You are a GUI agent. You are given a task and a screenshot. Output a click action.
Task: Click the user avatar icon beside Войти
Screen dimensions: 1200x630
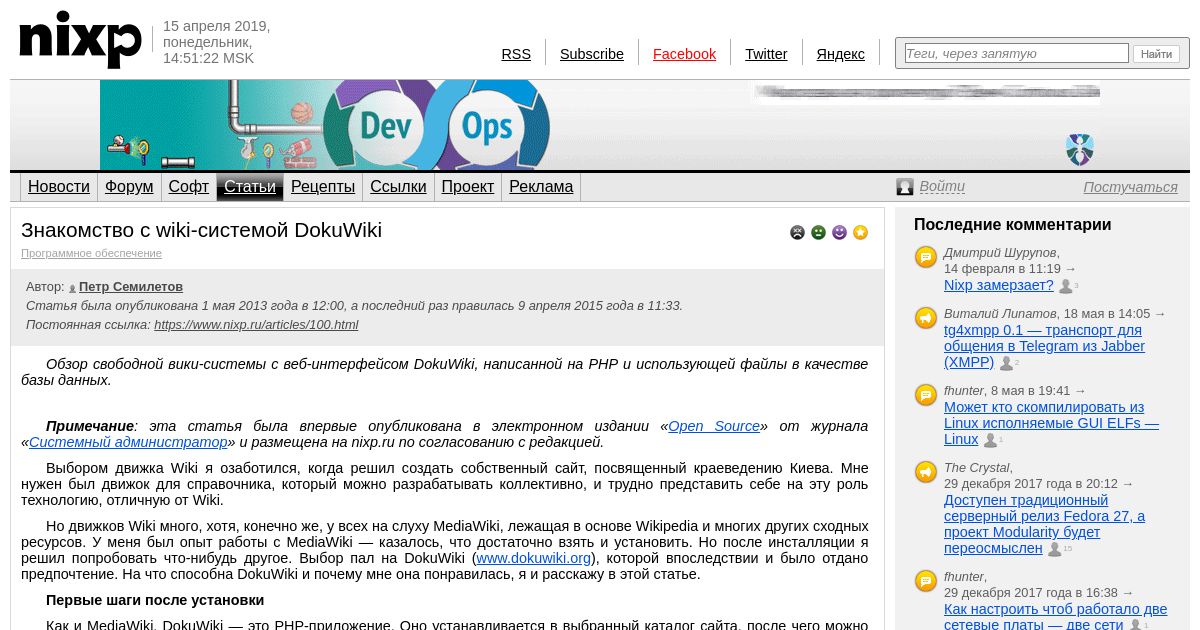pyautogui.click(x=905, y=187)
